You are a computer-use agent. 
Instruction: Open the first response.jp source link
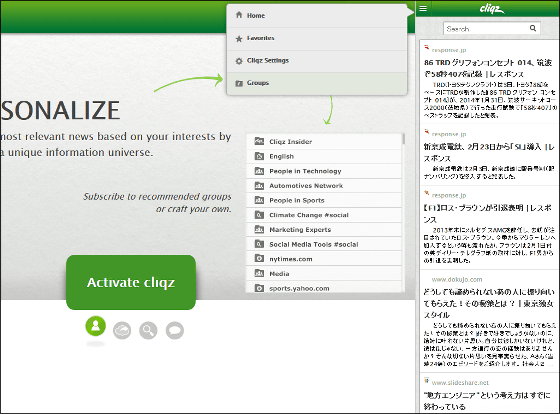(449, 50)
